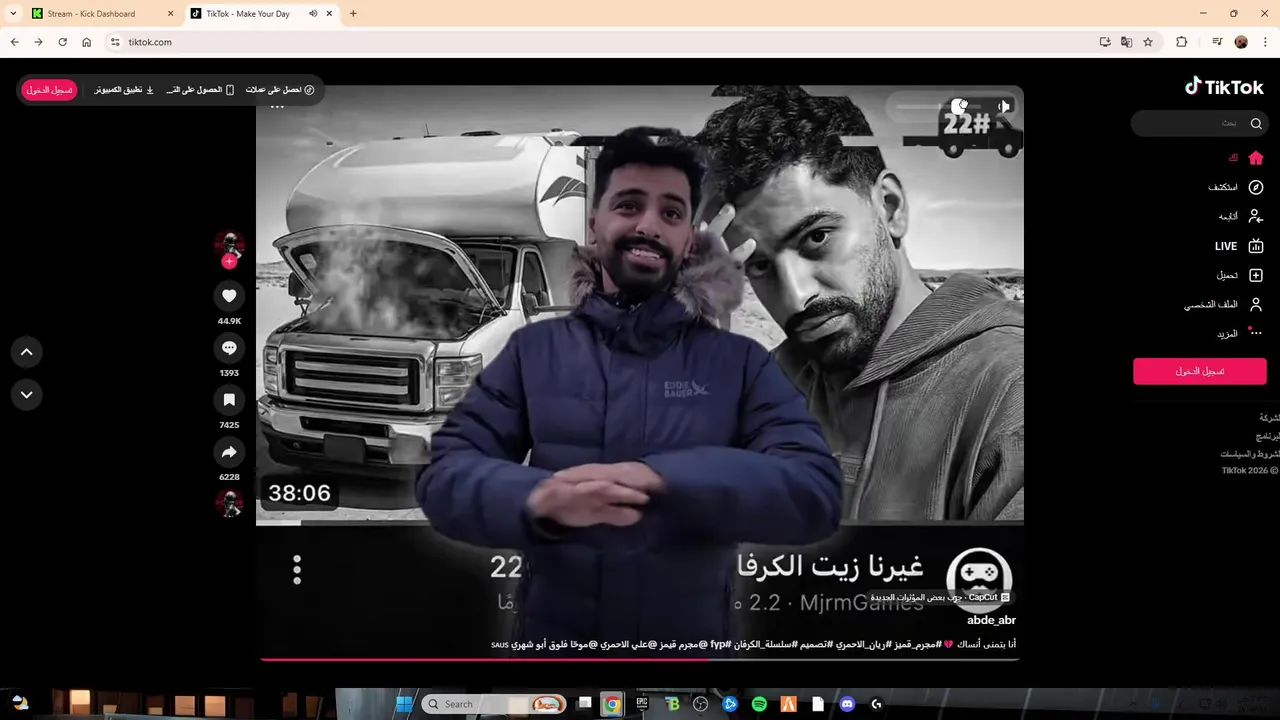Mute the video using the speaker icon
Screen dimensions: 1280x720
[1003, 106]
